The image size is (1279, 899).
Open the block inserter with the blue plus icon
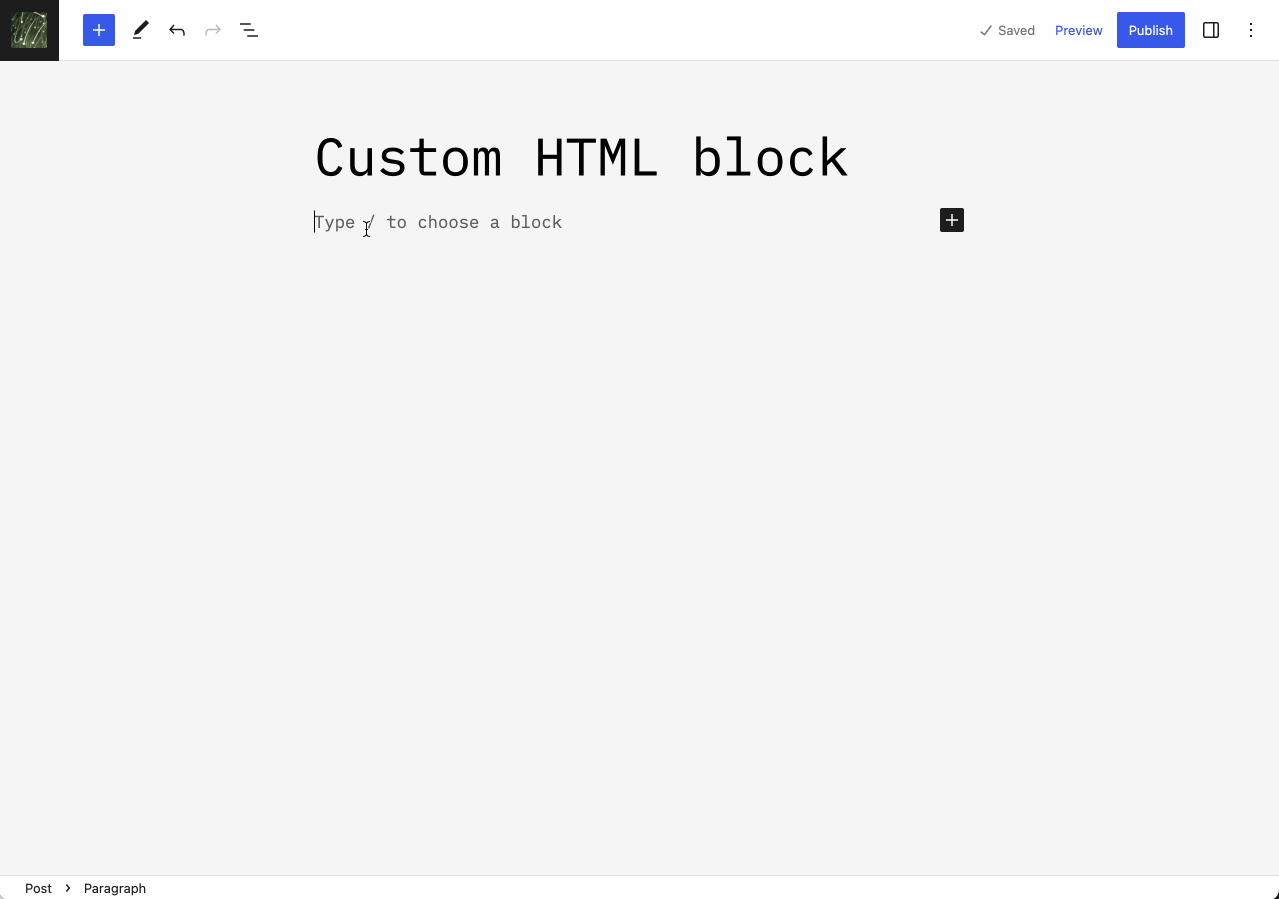pos(98,30)
